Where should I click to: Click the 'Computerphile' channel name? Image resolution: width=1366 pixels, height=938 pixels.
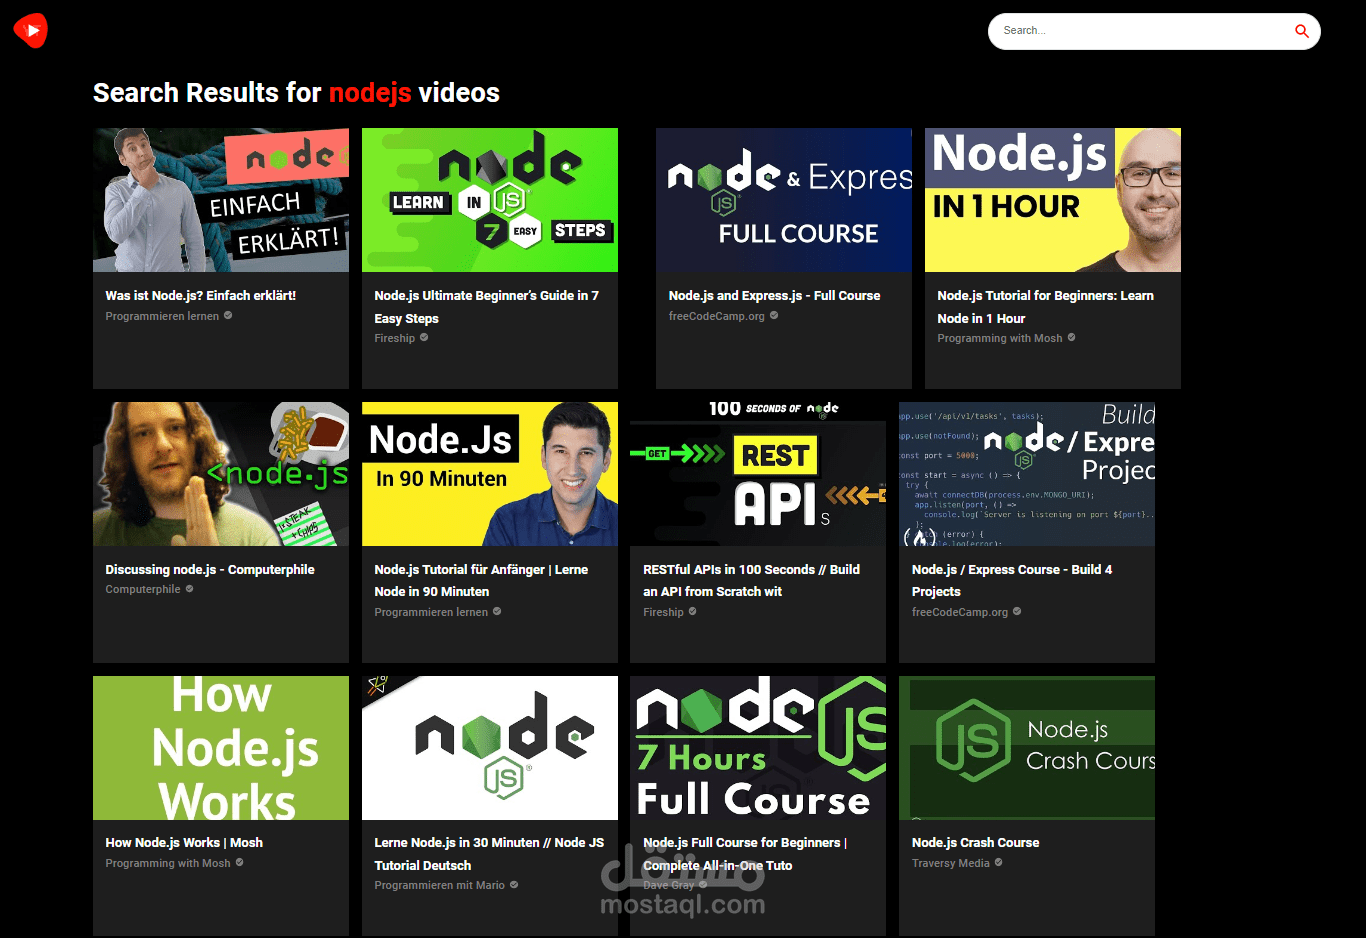[x=143, y=589]
